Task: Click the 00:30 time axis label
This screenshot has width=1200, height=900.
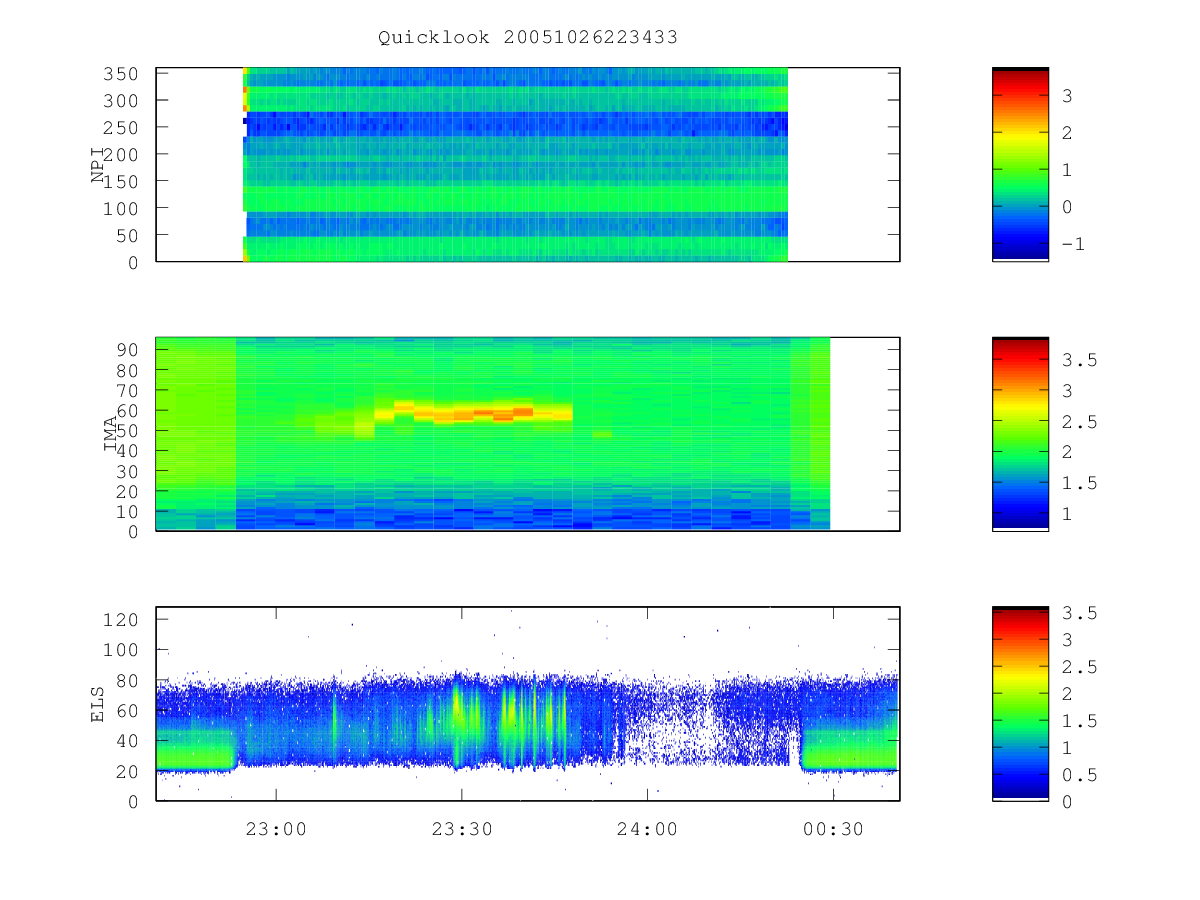Action: pos(832,828)
